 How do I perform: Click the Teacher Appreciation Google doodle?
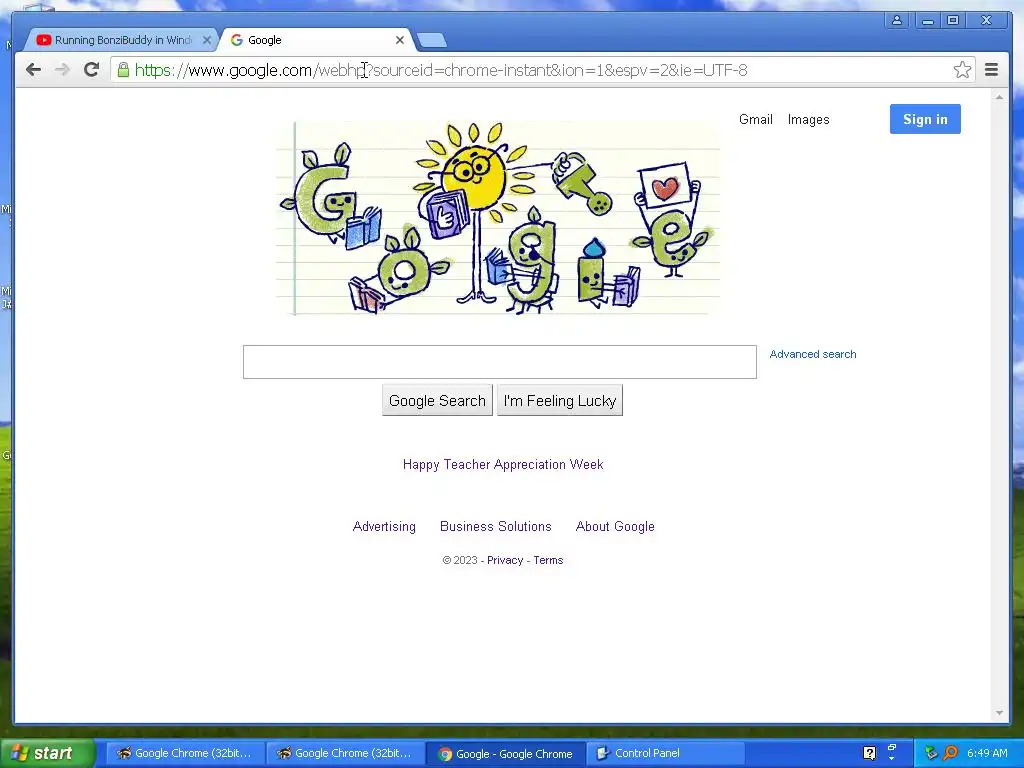point(498,219)
